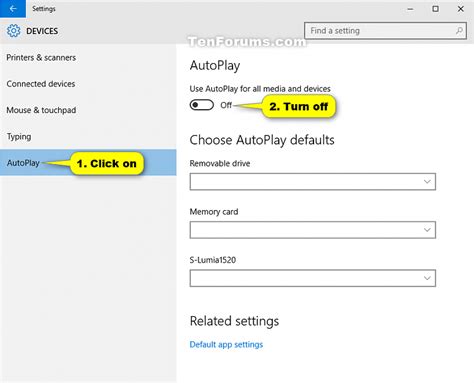
Task: Select AutoPlay in sidebar
Action: coord(88,163)
